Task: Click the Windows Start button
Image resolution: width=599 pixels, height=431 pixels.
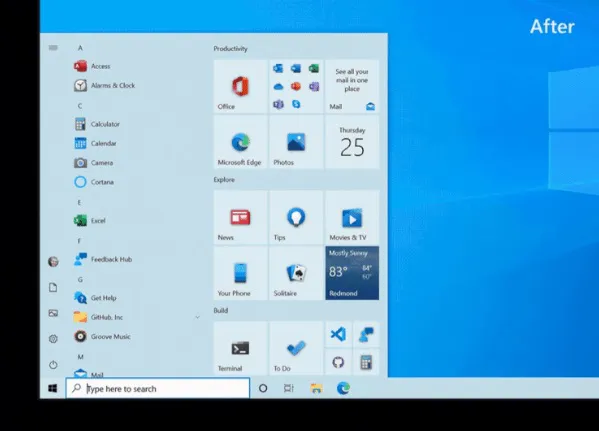Action: tap(53, 388)
